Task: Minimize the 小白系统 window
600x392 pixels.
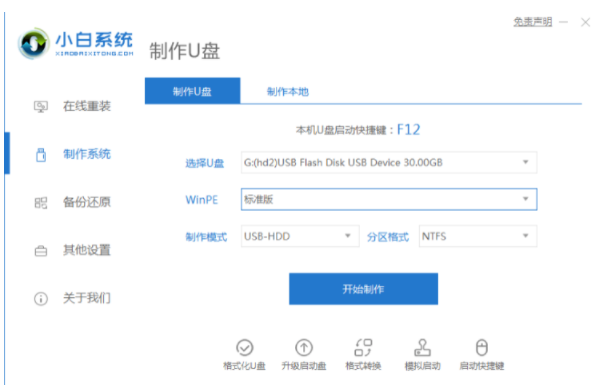Action: 563,22
